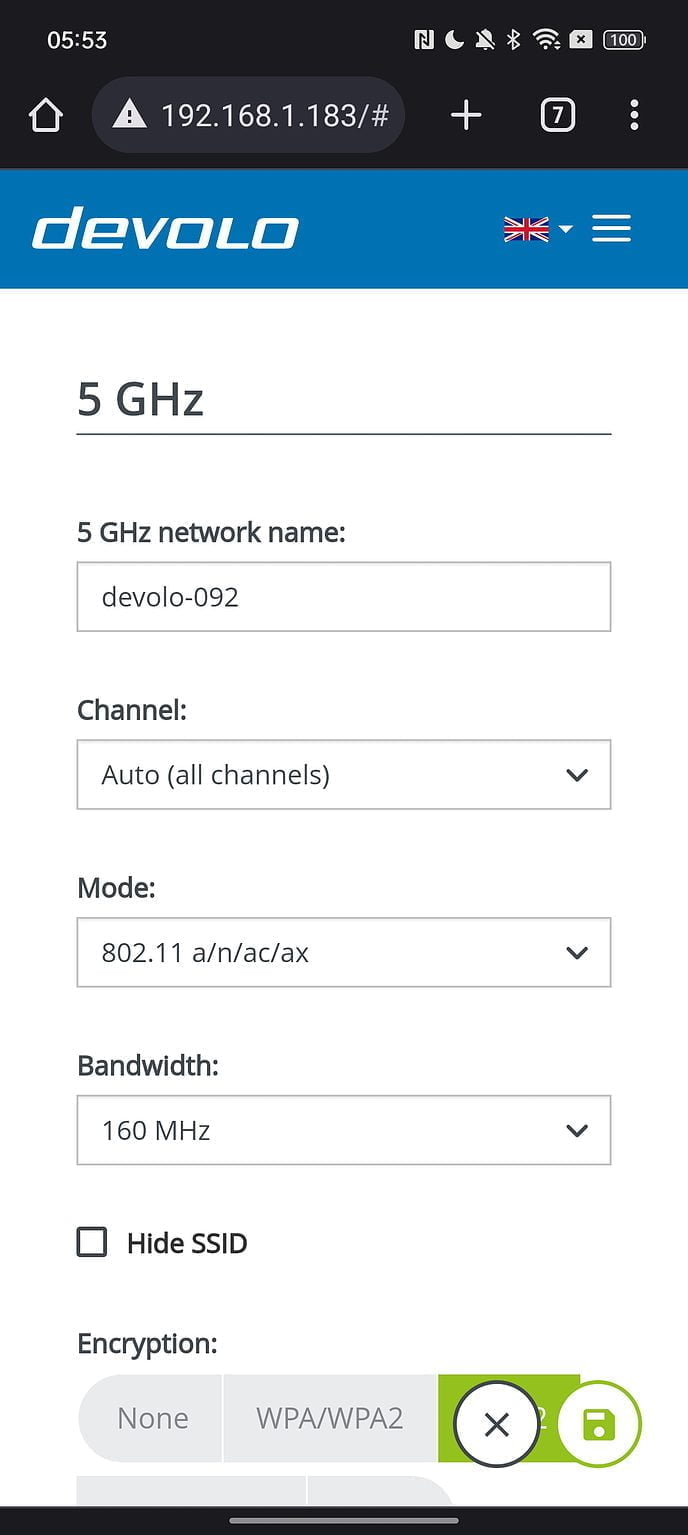Tap the green floppy-disk save icon
This screenshot has height=1535, width=688.
click(x=598, y=1421)
